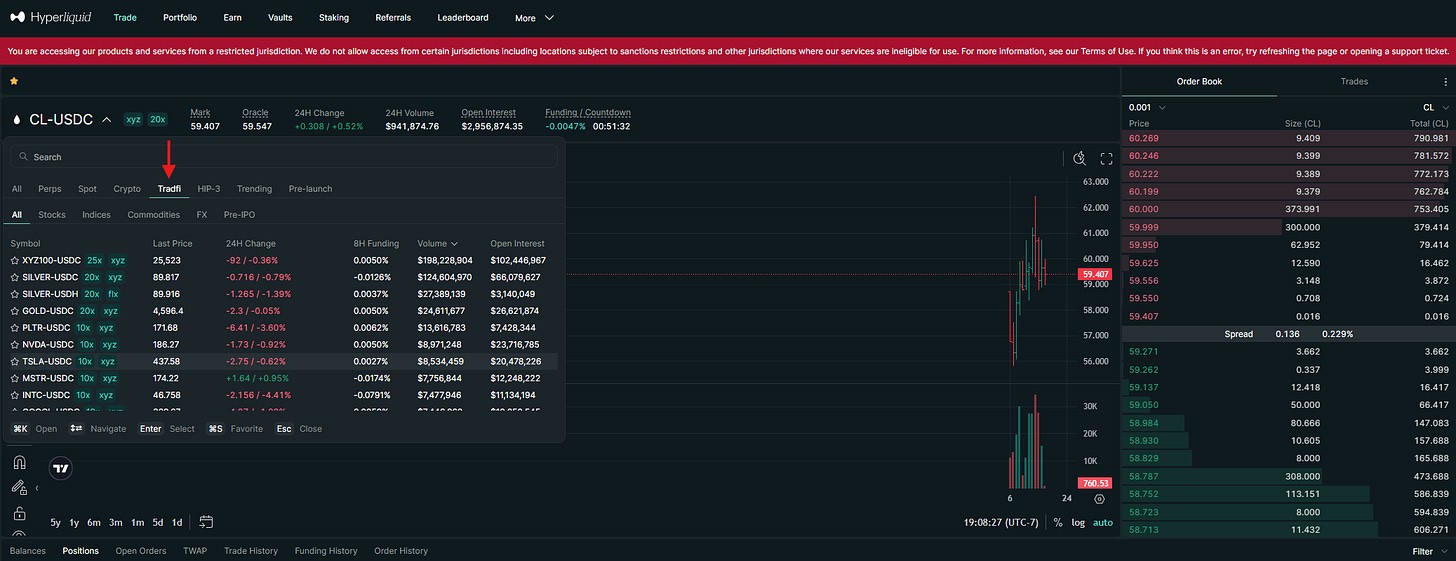Collapse the chart drawing toolbar arrow

[x=37, y=488]
